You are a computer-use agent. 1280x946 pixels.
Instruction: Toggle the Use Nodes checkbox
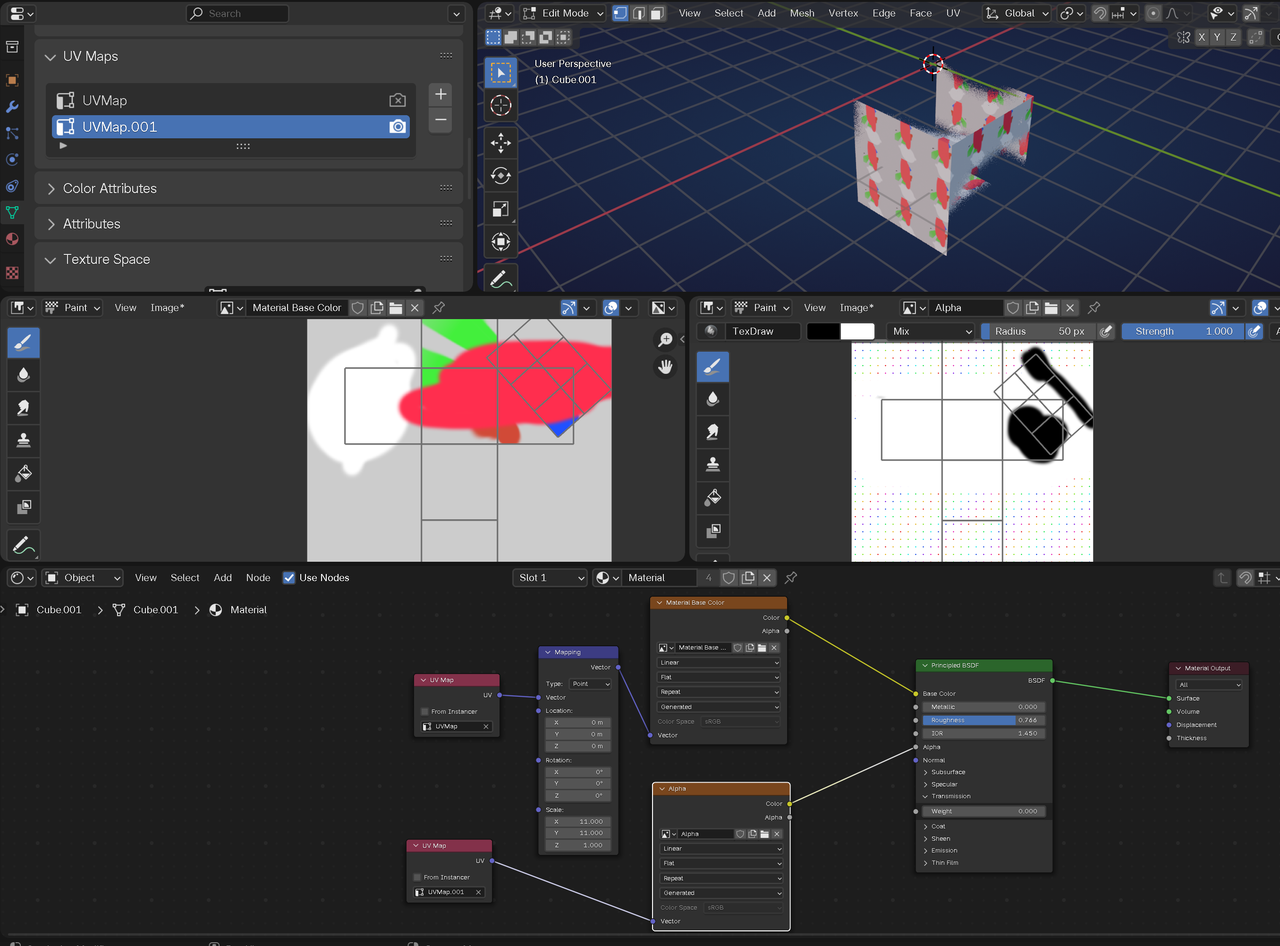pyautogui.click(x=289, y=577)
